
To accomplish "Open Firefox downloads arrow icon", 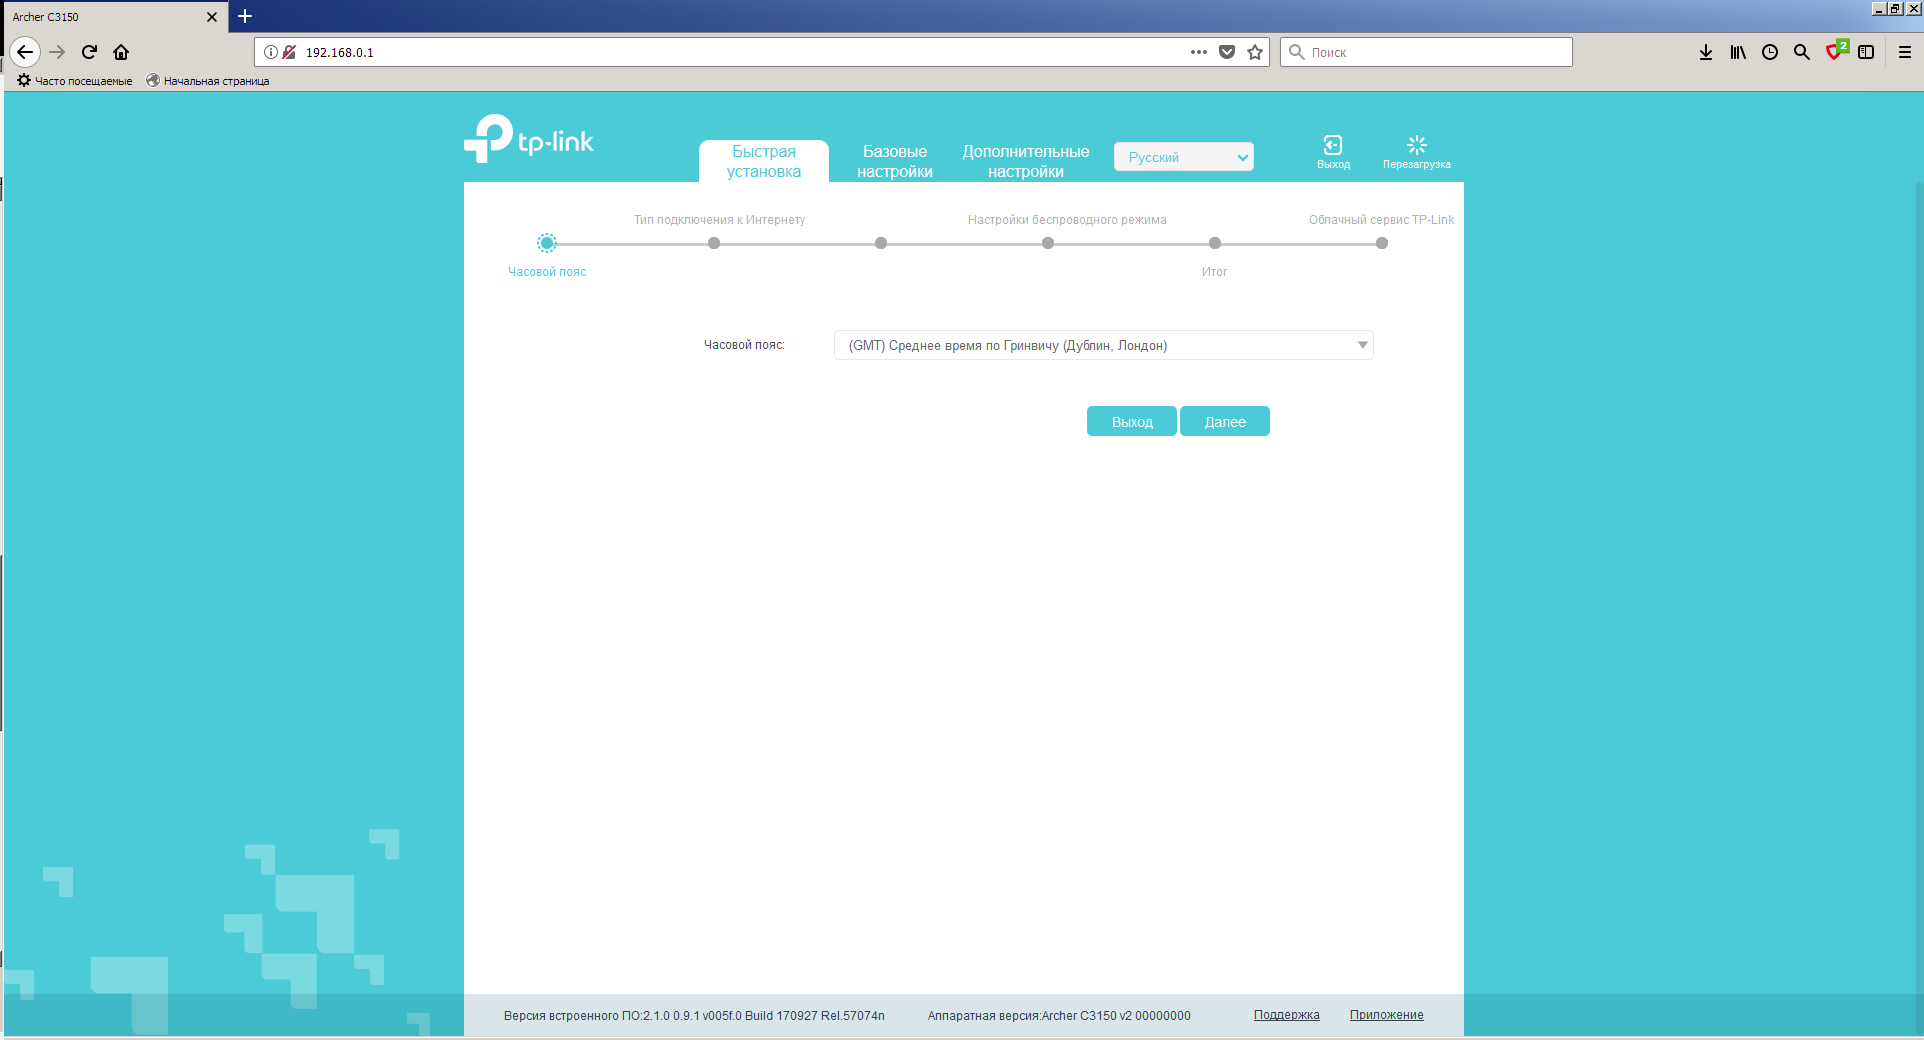I will point(1706,52).
